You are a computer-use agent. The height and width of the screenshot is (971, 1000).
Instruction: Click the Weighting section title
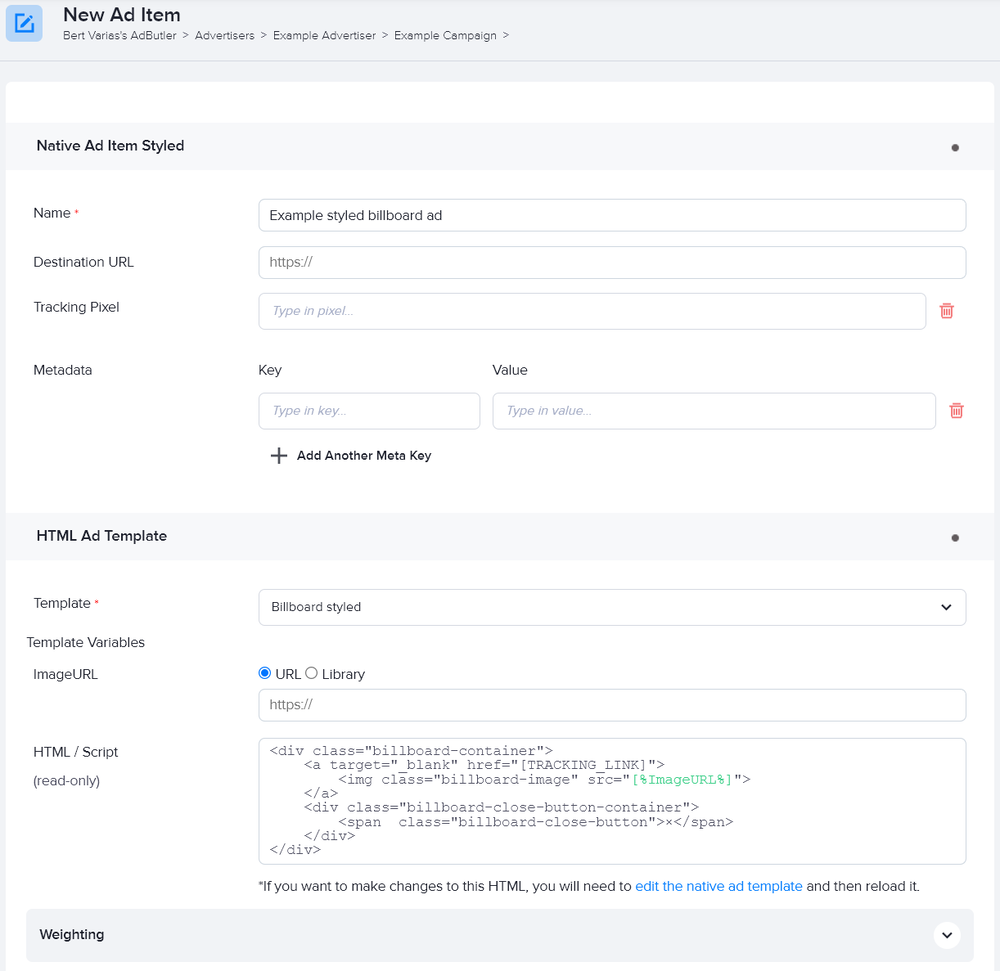(71, 935)
